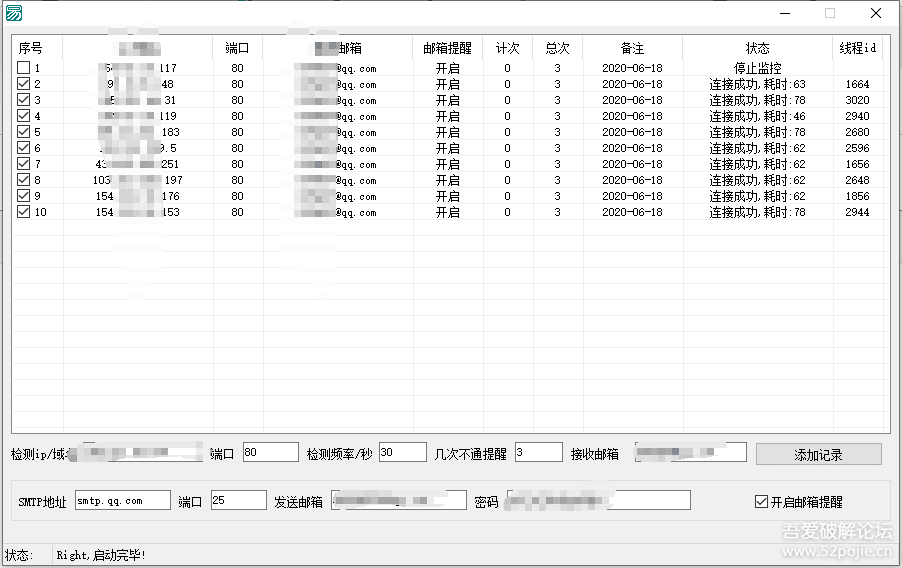
Task: Click thread id 3020
Action: (857, 100)
